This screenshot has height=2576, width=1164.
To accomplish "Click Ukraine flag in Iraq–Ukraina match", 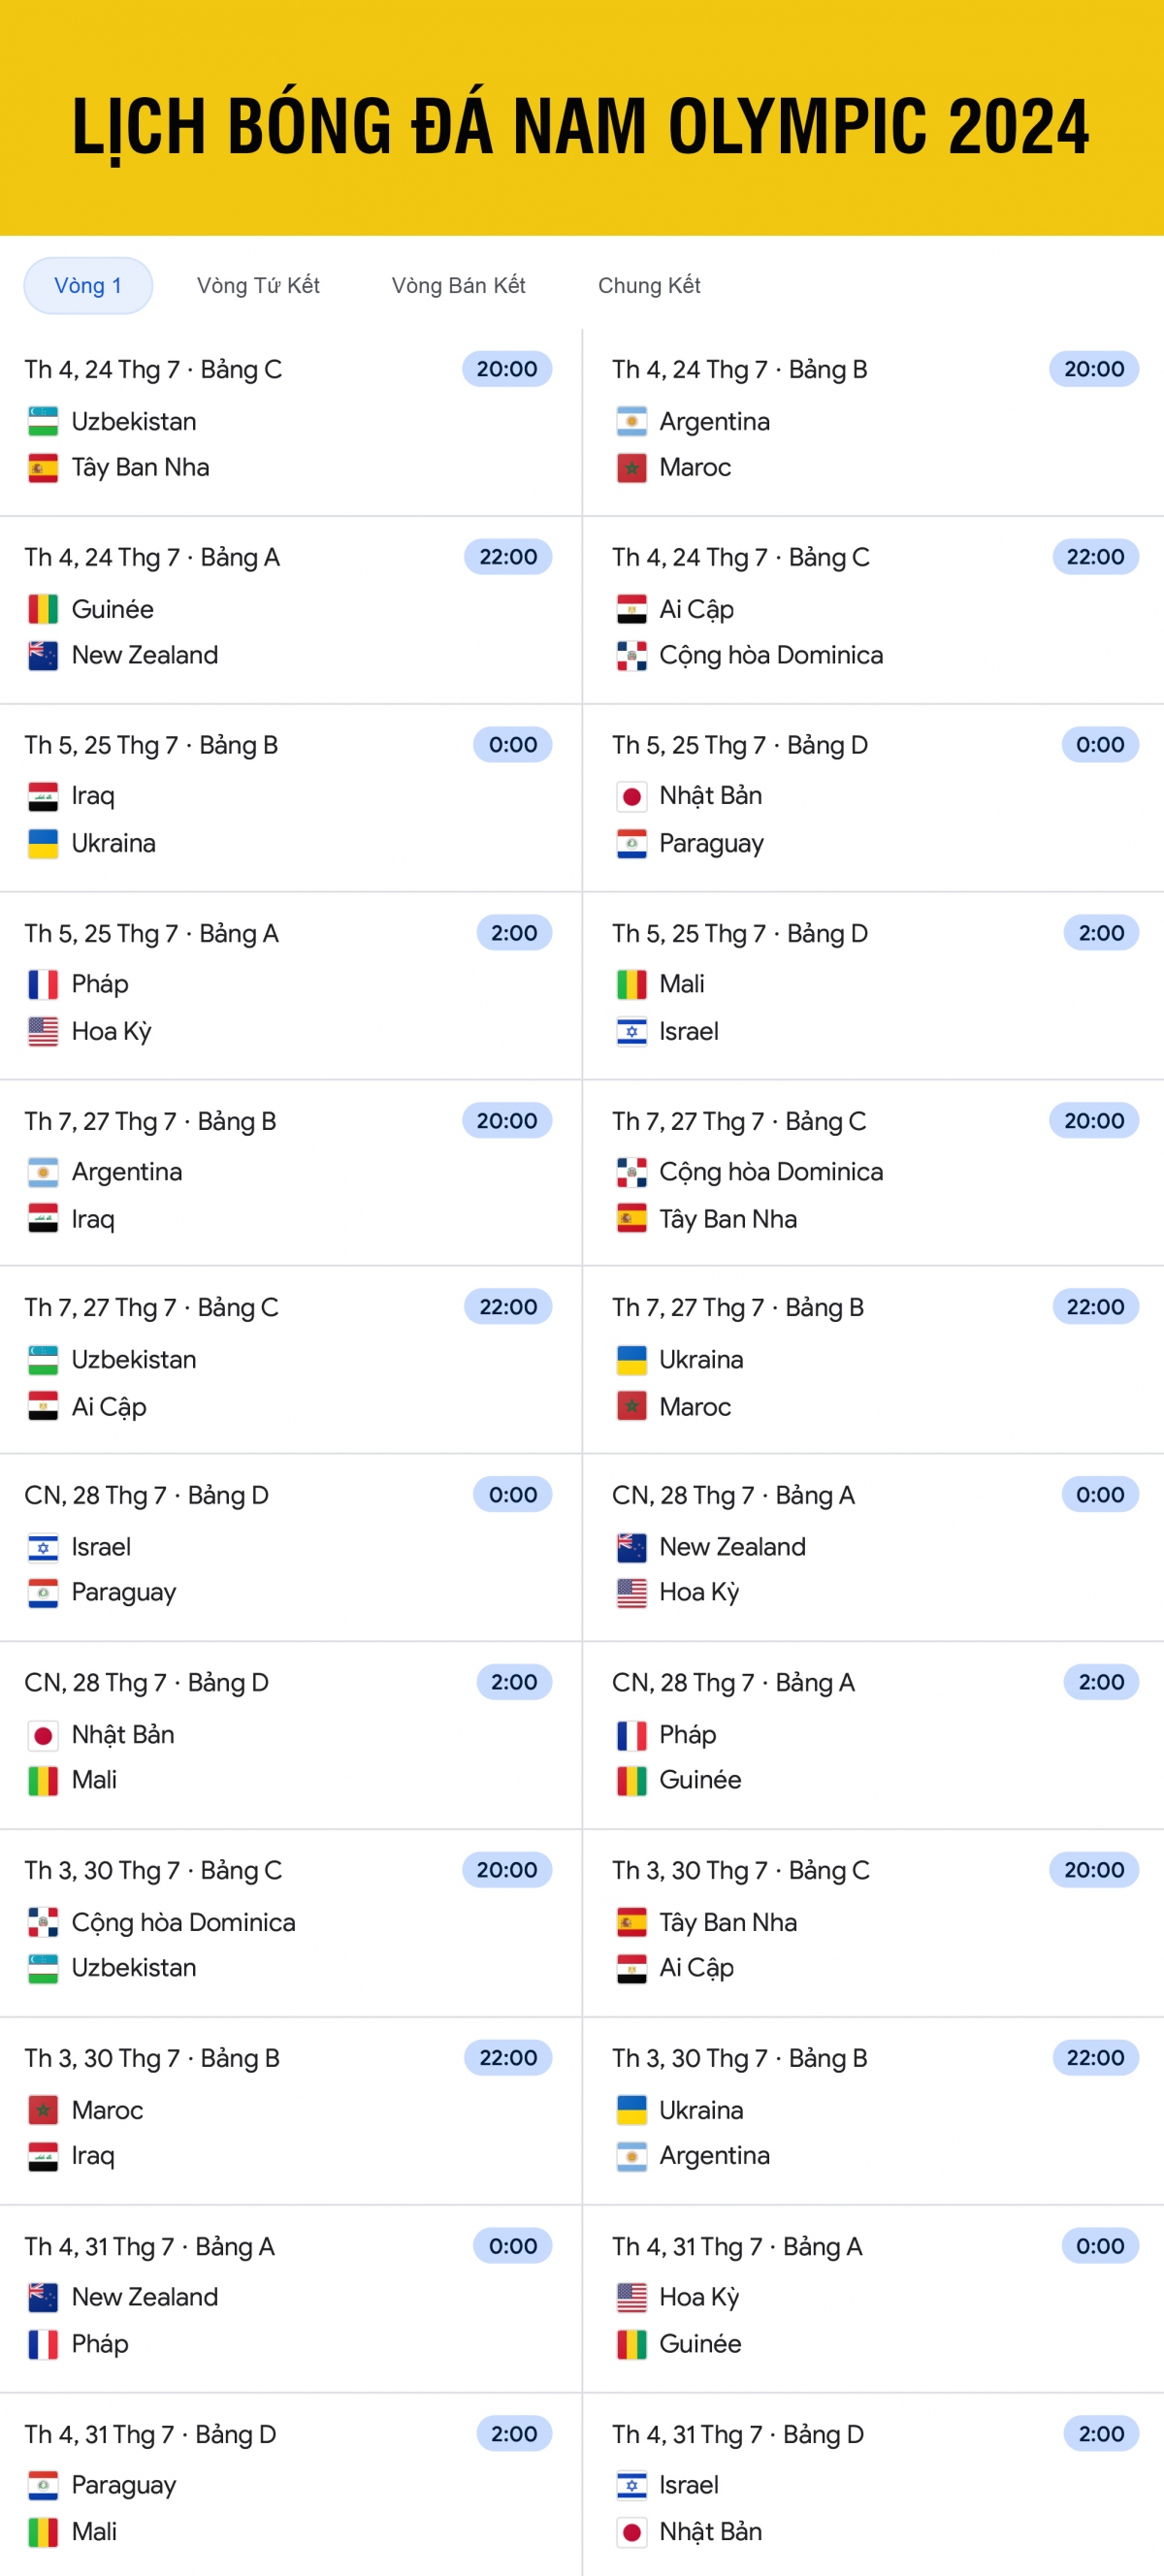I will tap(43, 843).
